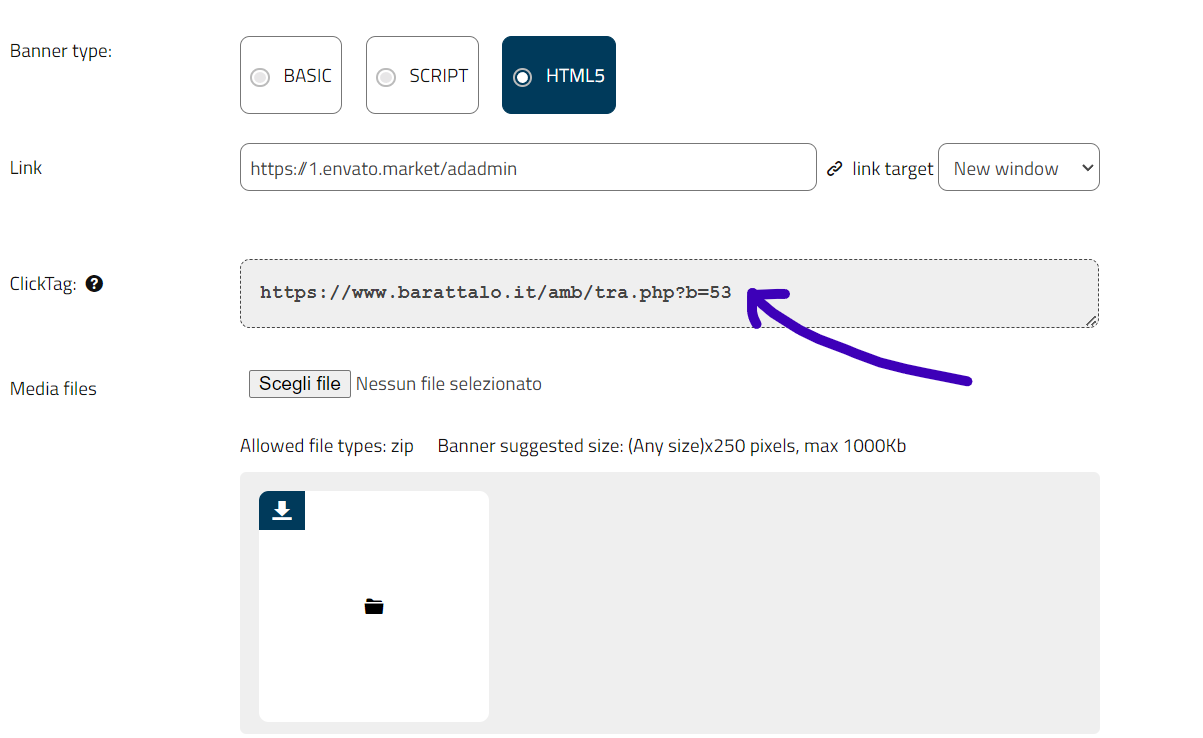1203x738 pixels.
Task: Select the HTML5 banner type radio button
Action: tap(522, 77)
